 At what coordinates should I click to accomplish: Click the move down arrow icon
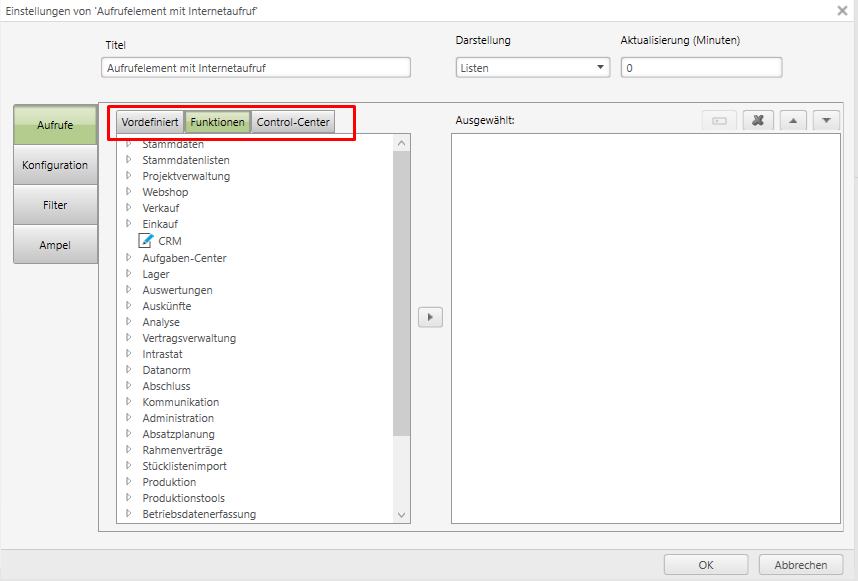[825, 120]
